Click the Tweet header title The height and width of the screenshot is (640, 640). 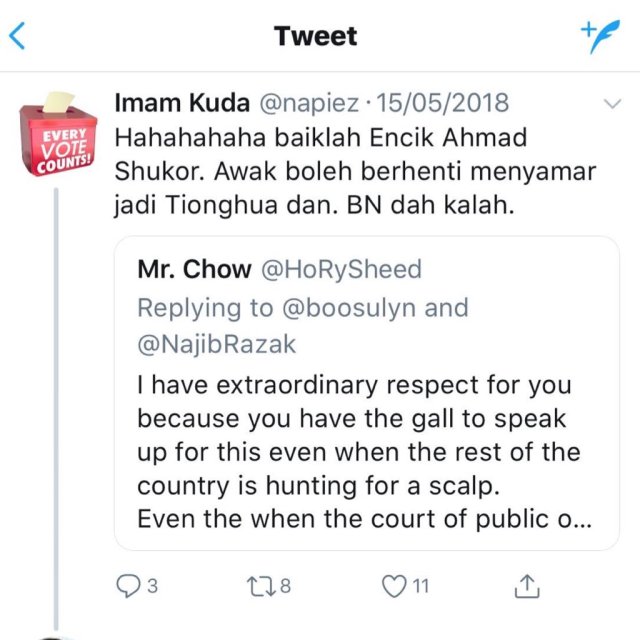315,37
